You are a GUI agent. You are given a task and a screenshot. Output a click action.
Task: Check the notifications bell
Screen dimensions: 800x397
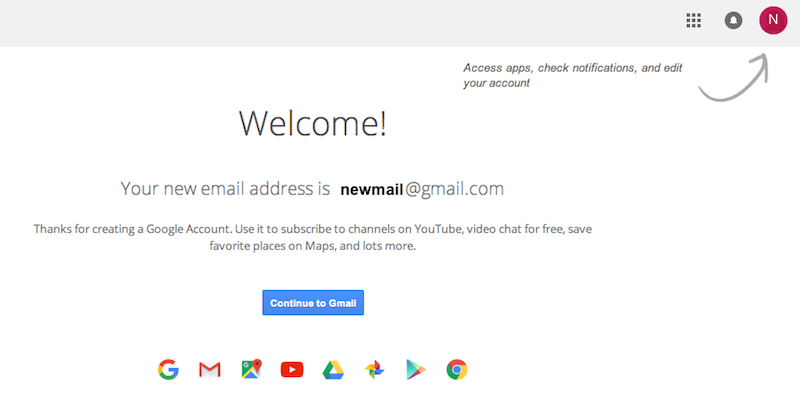733,20
